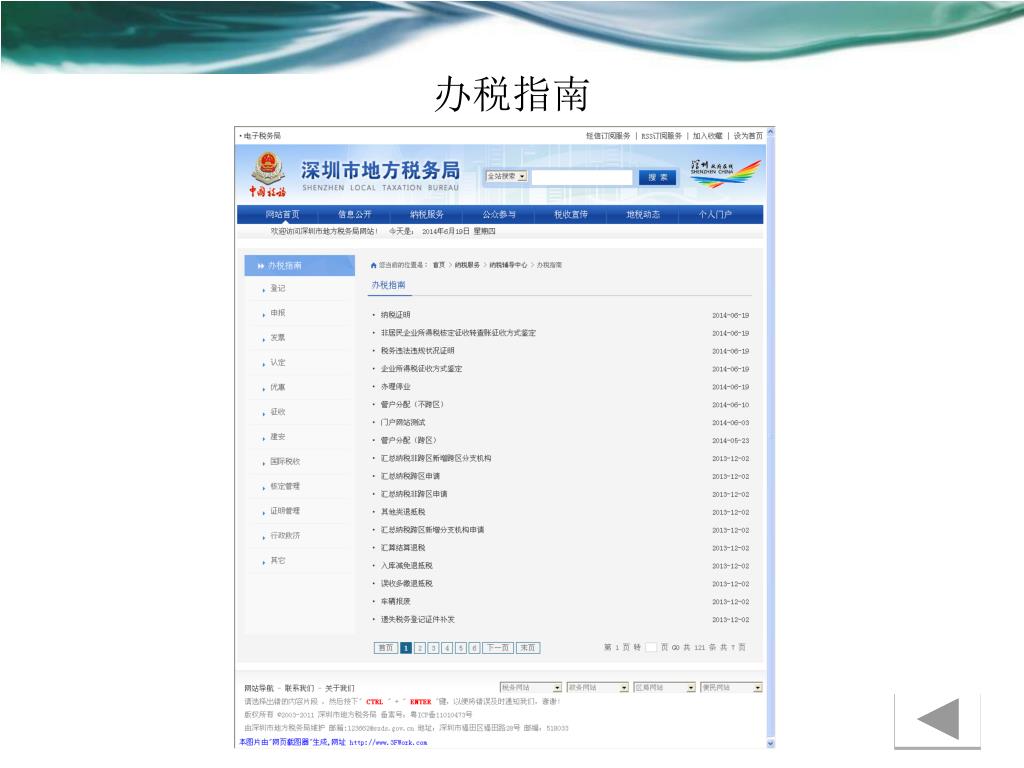This screenshot has height=768, width=1024.
Task: Select 行政救济 in the left sidebar
Action: [x=285, y=536]
